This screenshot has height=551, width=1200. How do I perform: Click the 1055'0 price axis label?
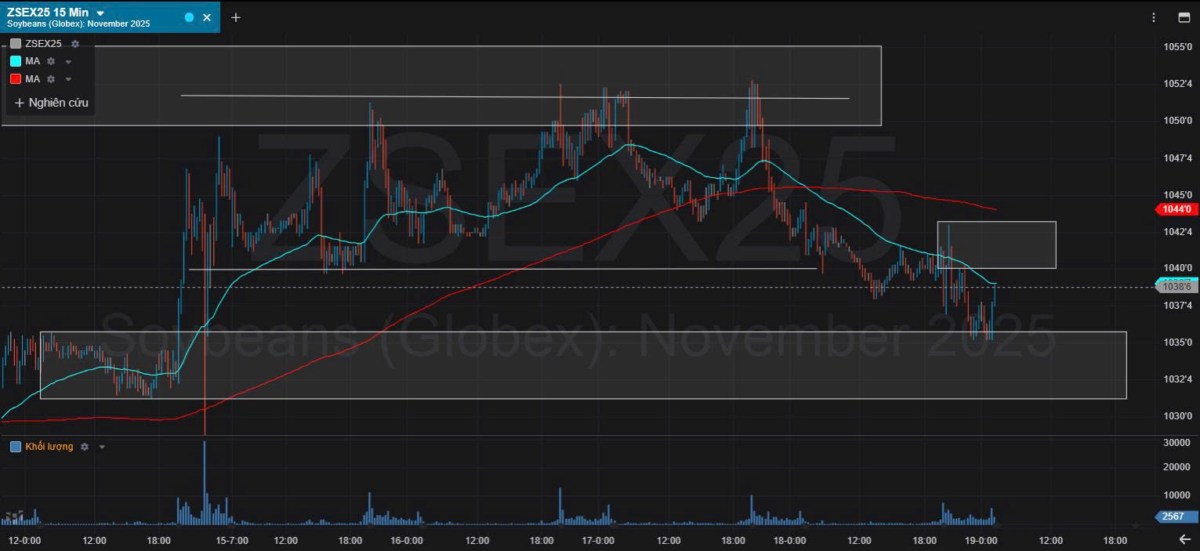(1176, 47)
